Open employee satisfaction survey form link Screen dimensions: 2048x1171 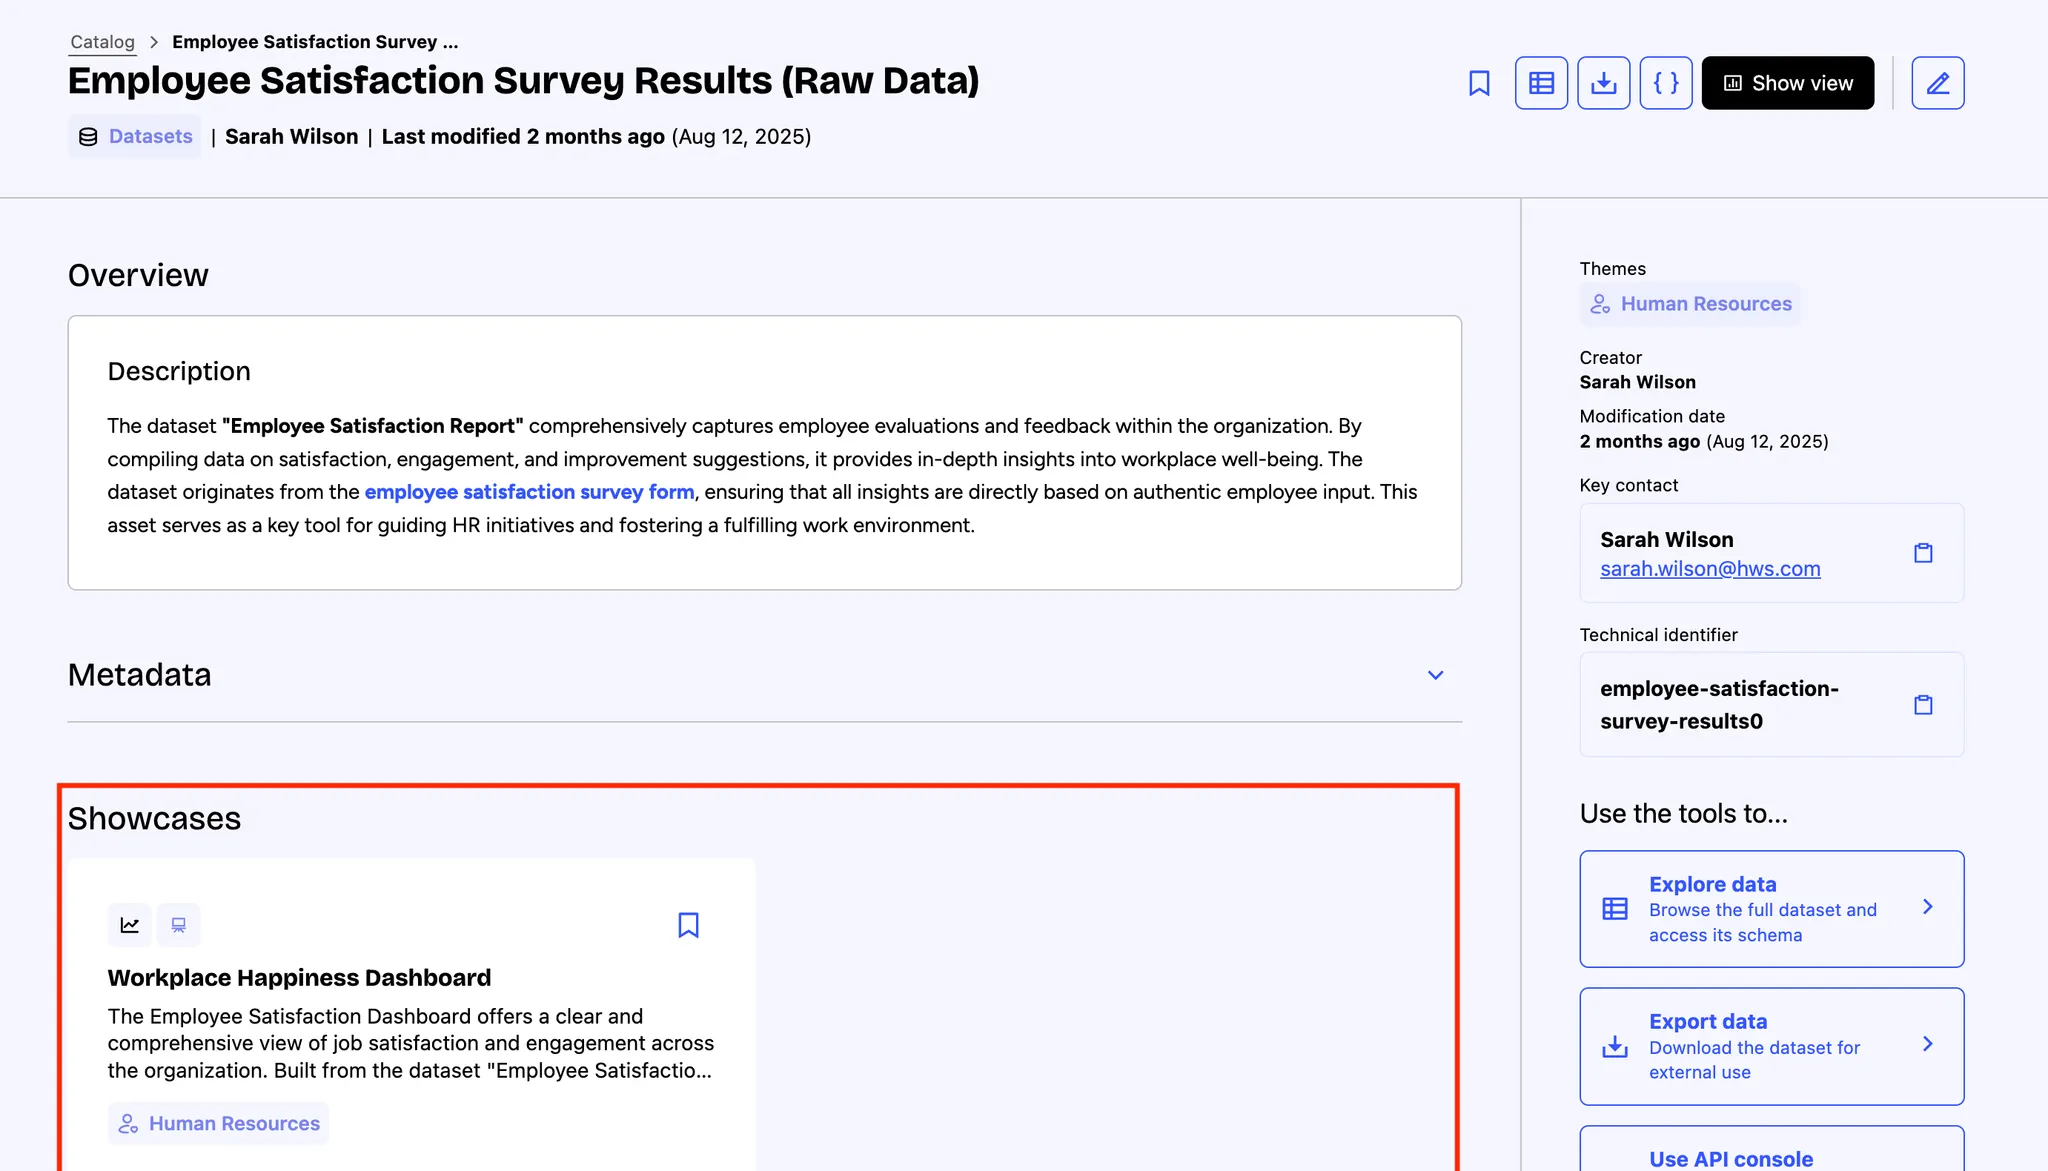tap(529, 492)
